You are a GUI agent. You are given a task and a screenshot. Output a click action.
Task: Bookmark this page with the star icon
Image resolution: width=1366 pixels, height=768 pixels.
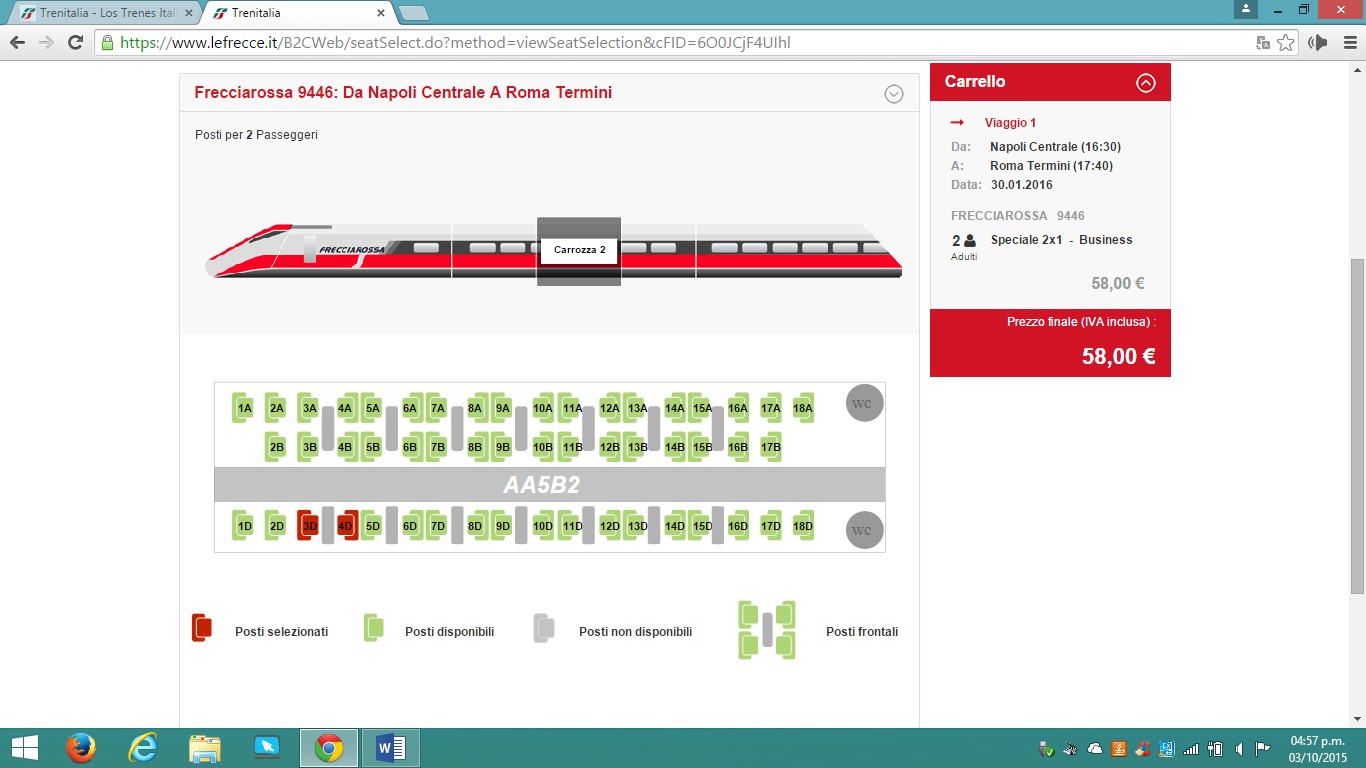pyautogui.click(x=1286, y=43)
